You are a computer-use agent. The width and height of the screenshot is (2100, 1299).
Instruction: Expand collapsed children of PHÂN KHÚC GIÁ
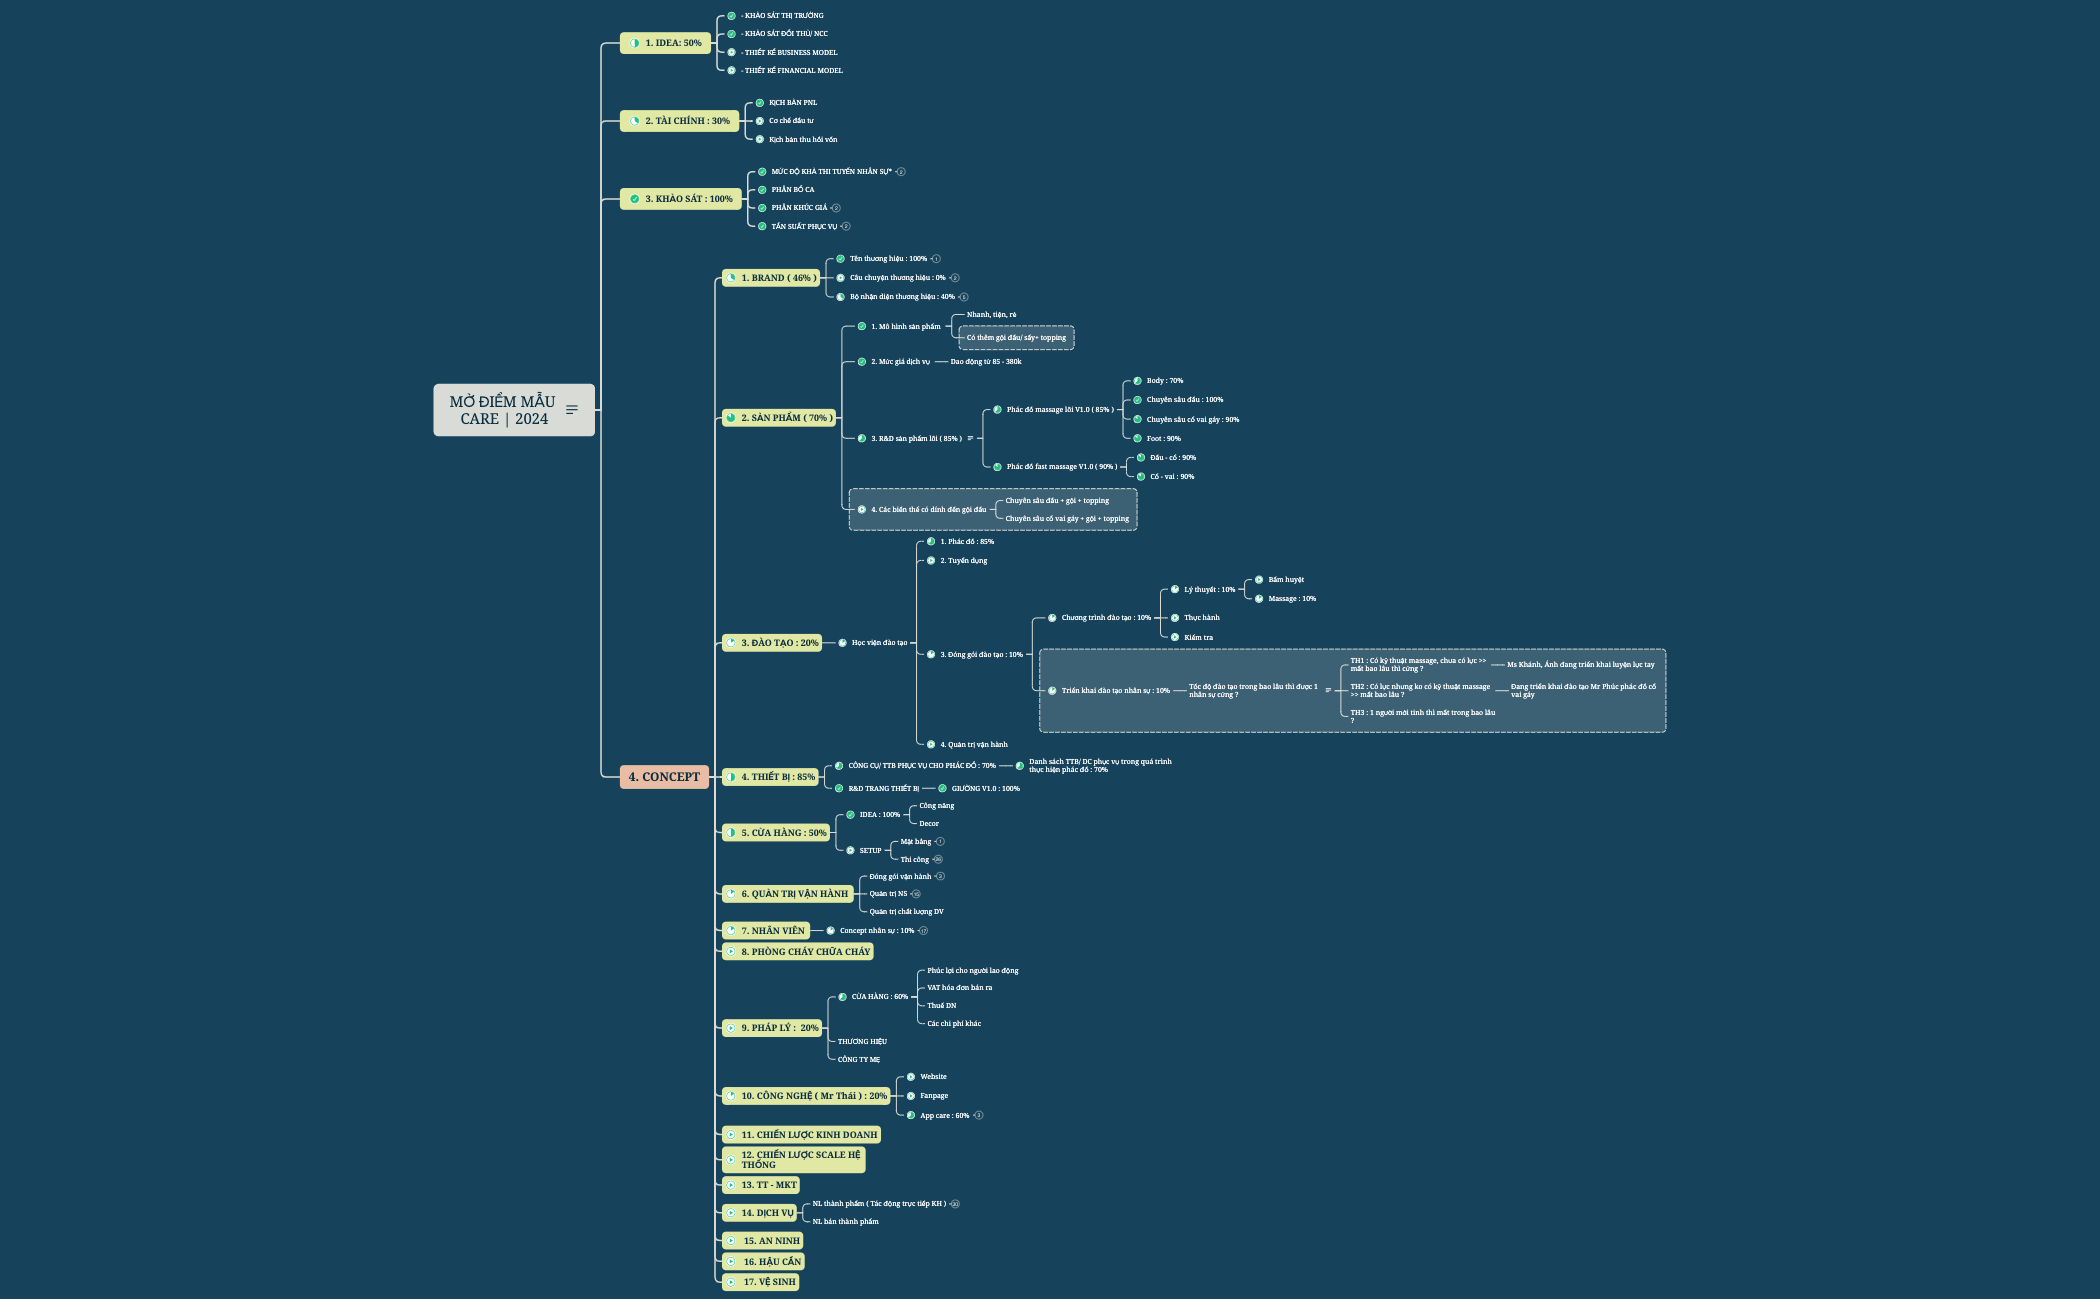pyautogui.click(x=836, y=208)
